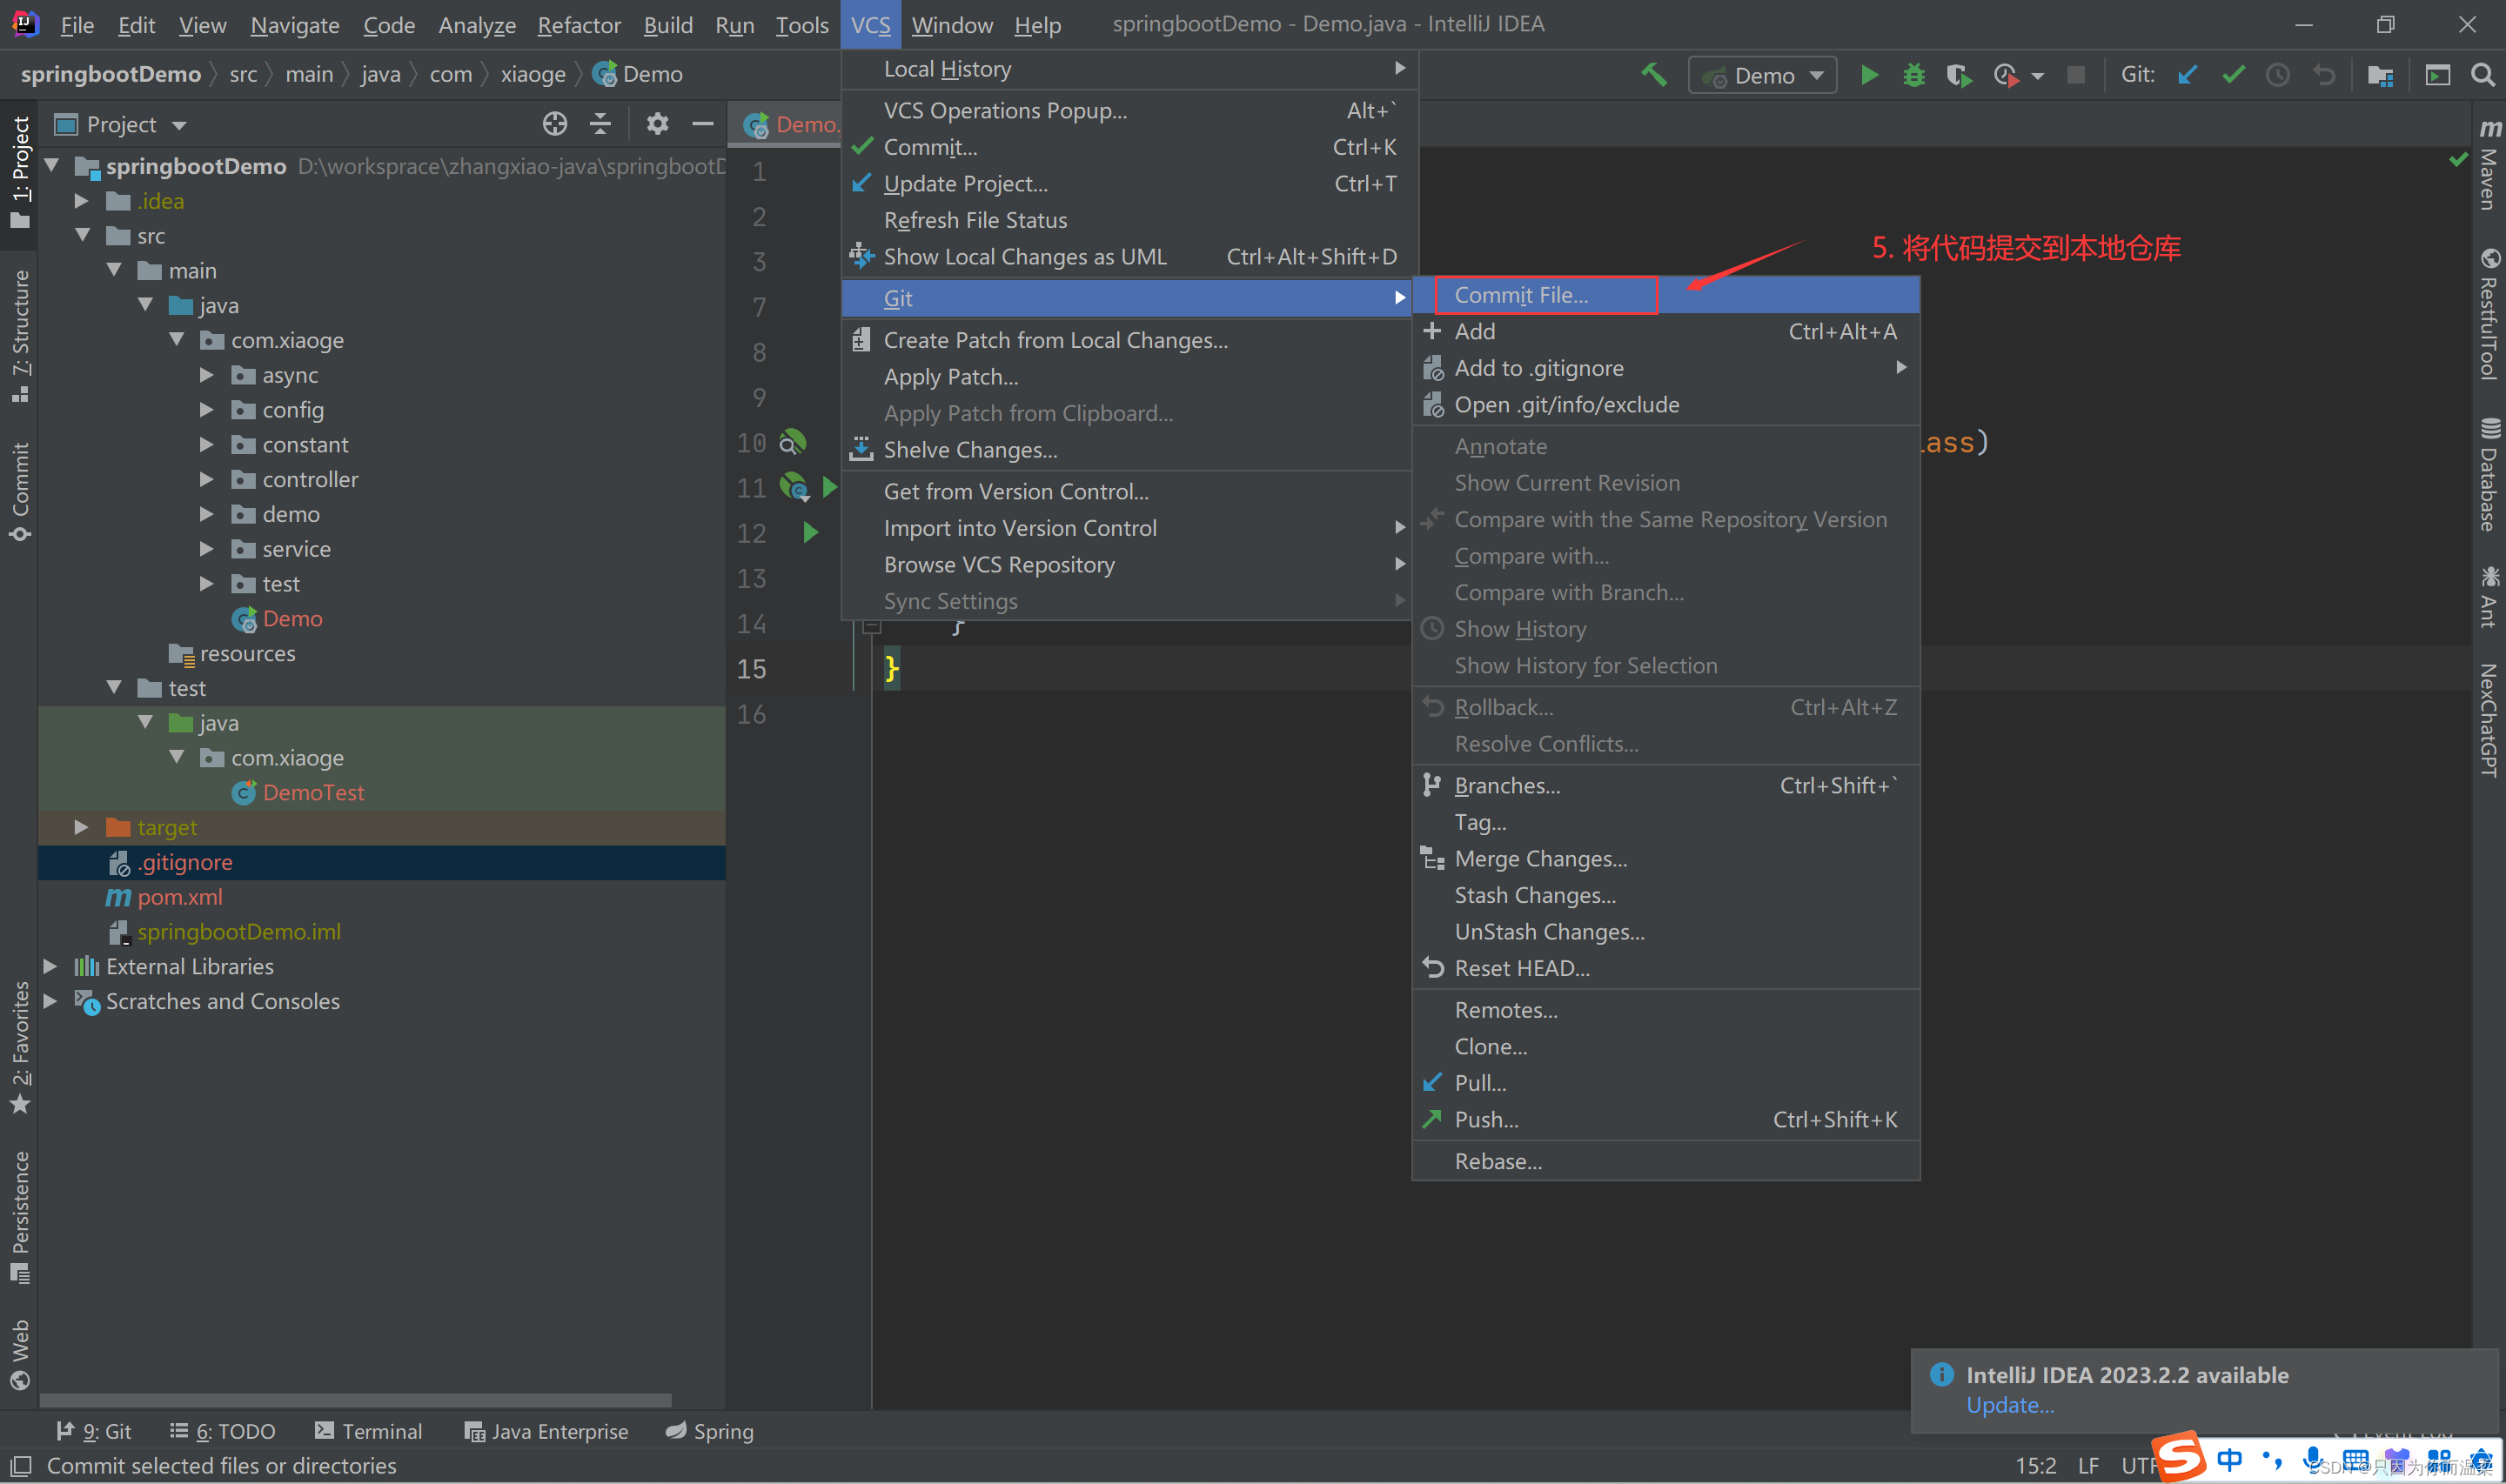Viewport: 2506px width, 1484px height.
Task: Click Collapse All icon in the Project panel
Action: pos(600,124)
